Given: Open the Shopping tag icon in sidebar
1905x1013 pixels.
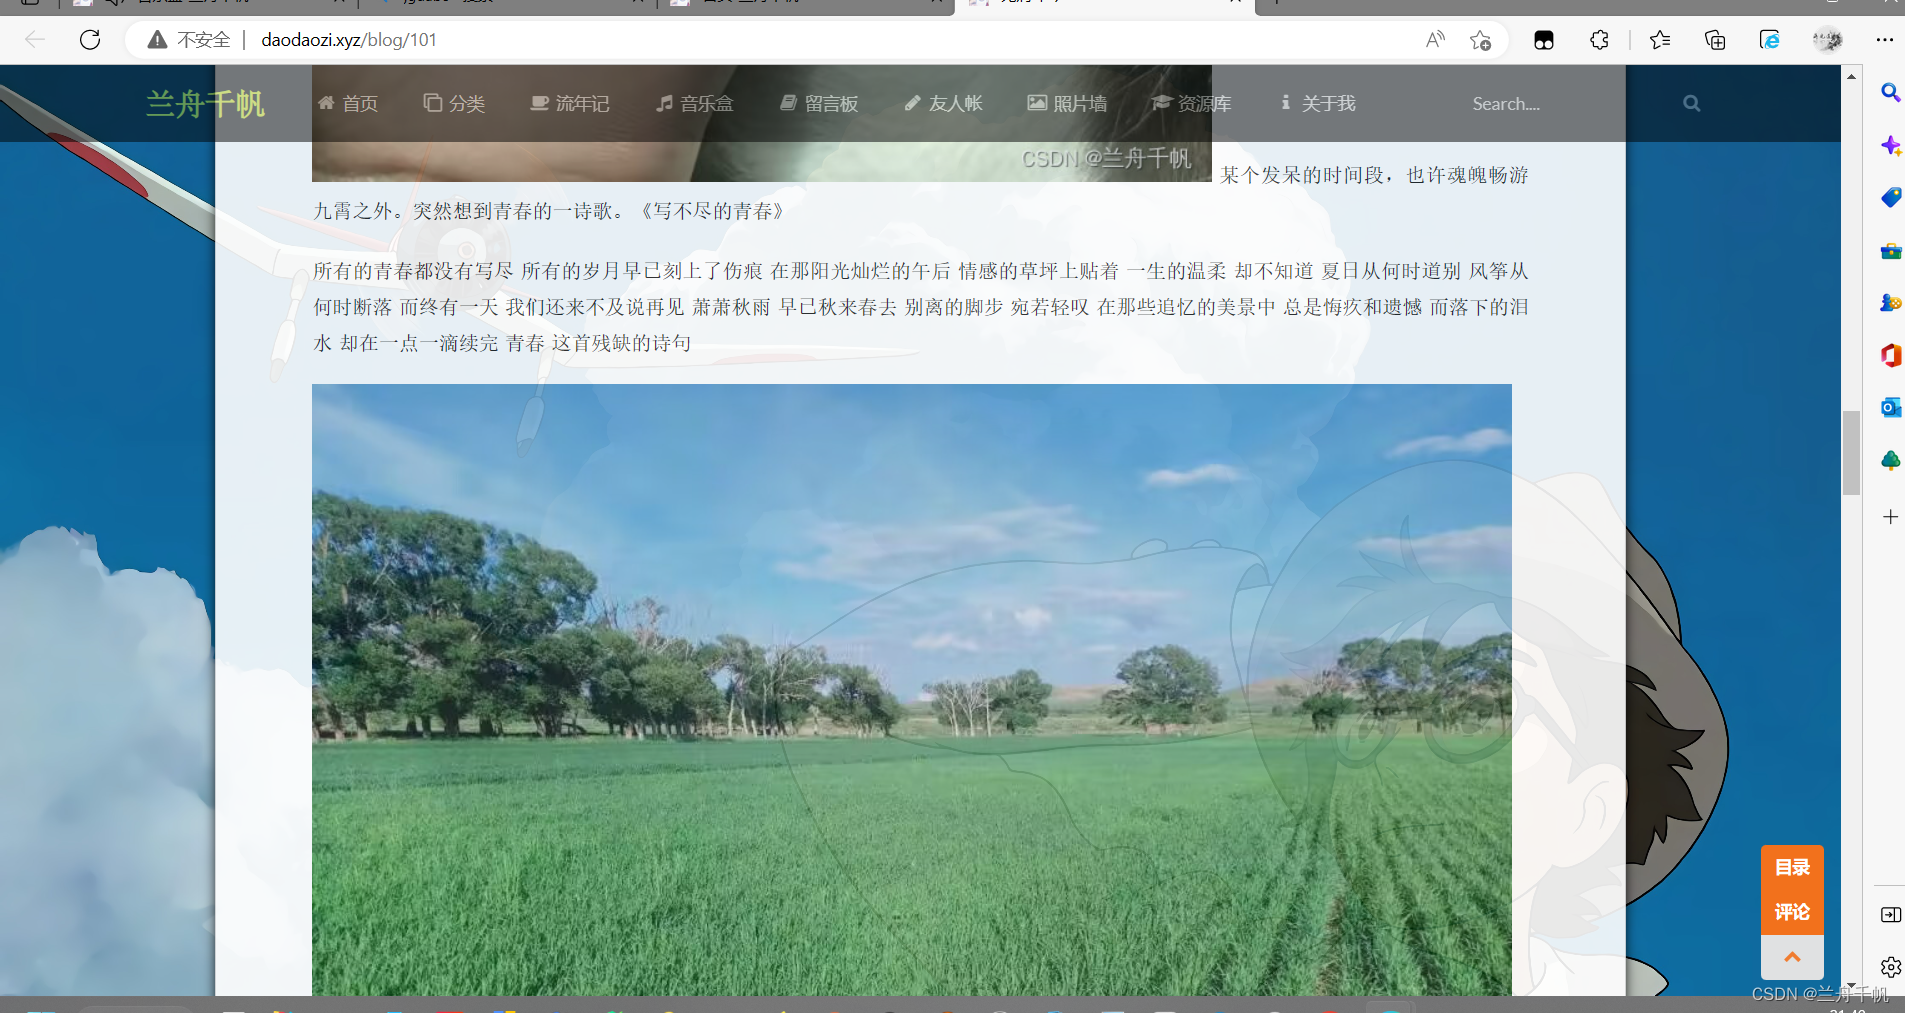Looking at the screenshot, I should point(1891,198).
